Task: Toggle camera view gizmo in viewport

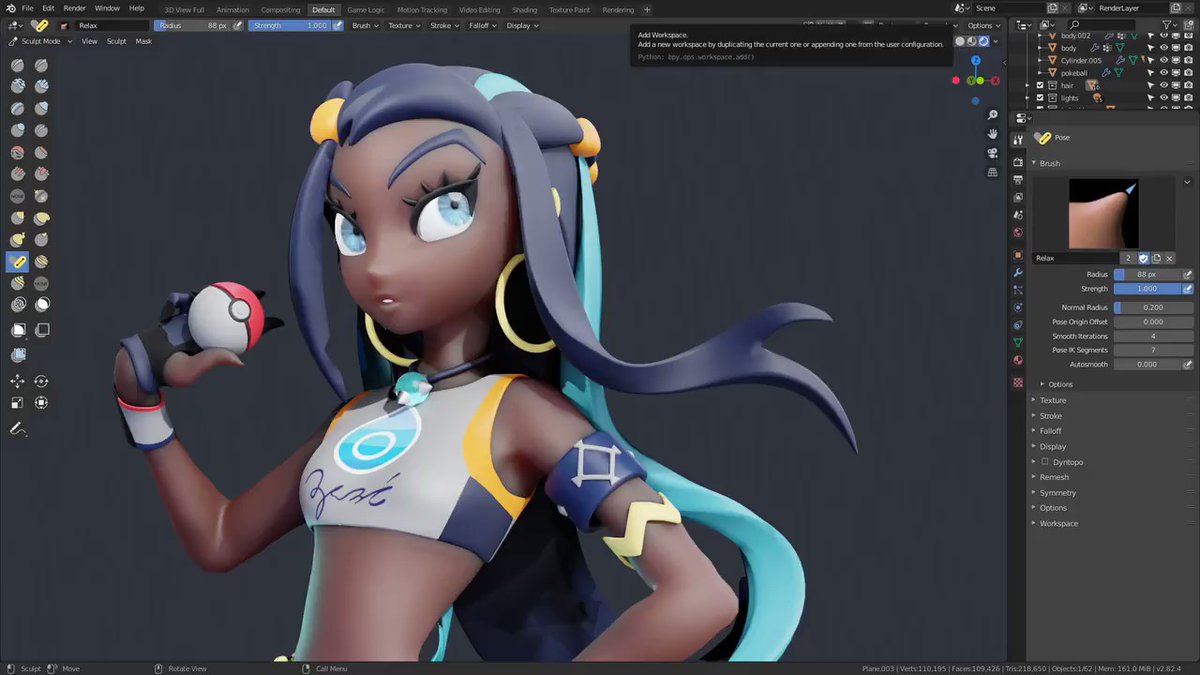Action: point(992,153)
